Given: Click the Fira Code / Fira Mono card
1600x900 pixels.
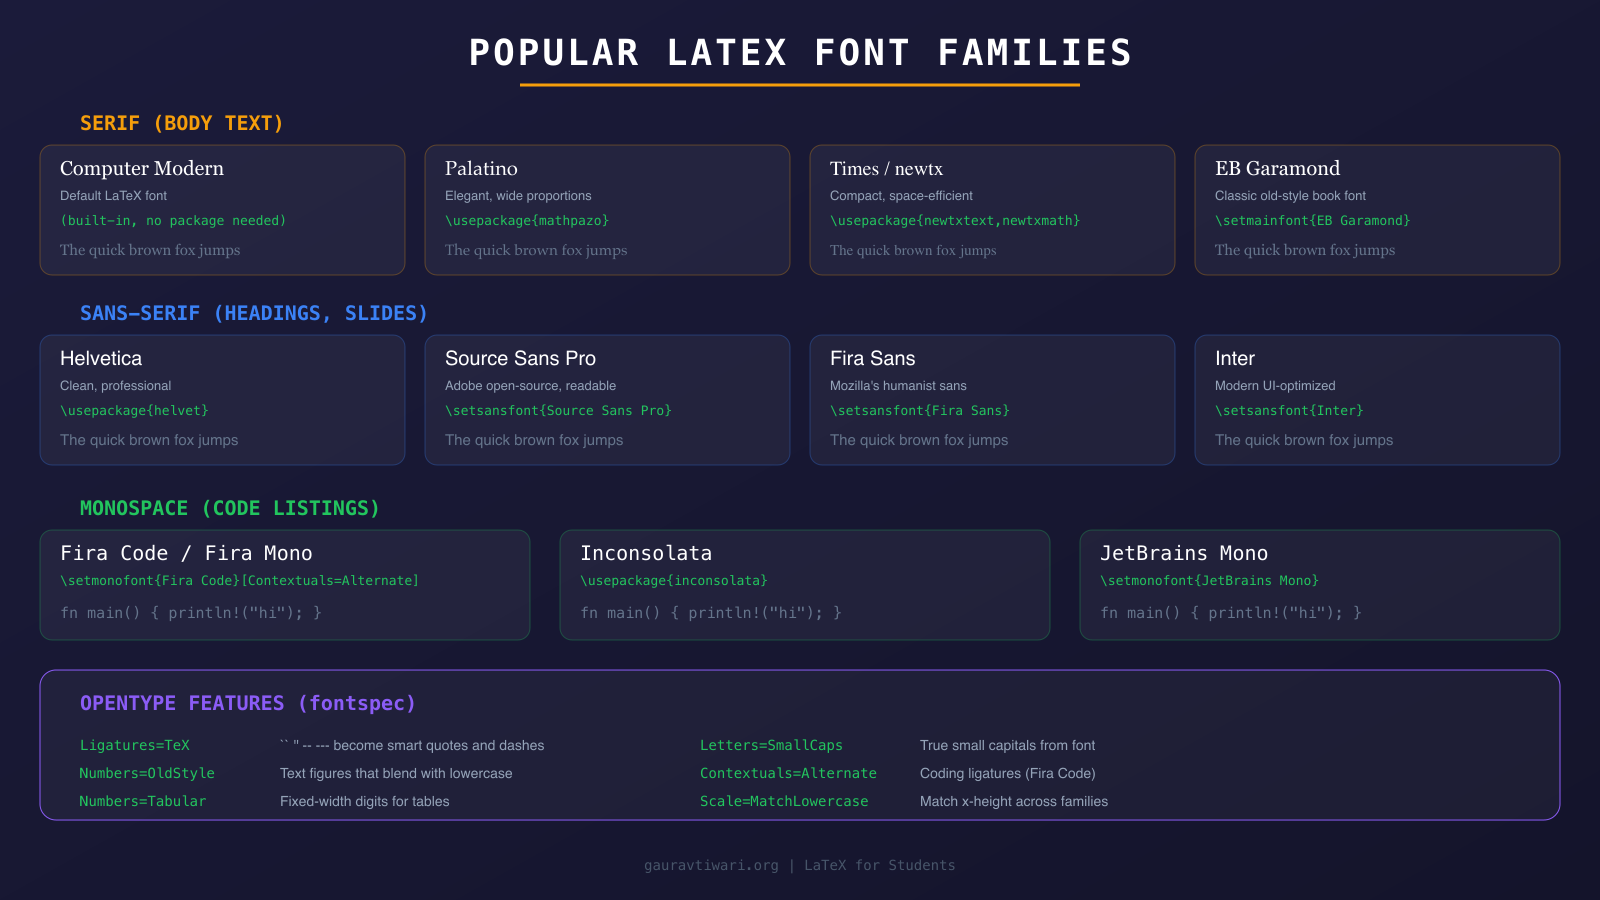Looking at the screenshot, I should 285,585.
